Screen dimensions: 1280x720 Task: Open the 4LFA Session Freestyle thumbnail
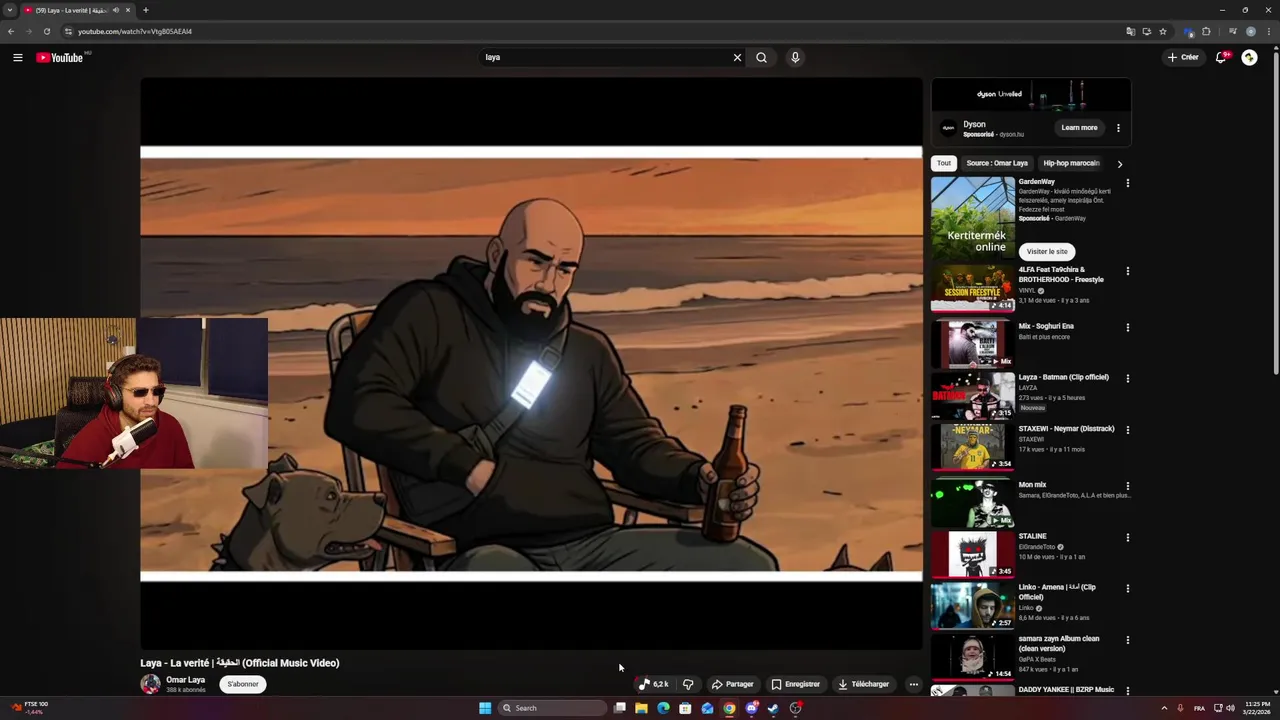coord(973,290)
